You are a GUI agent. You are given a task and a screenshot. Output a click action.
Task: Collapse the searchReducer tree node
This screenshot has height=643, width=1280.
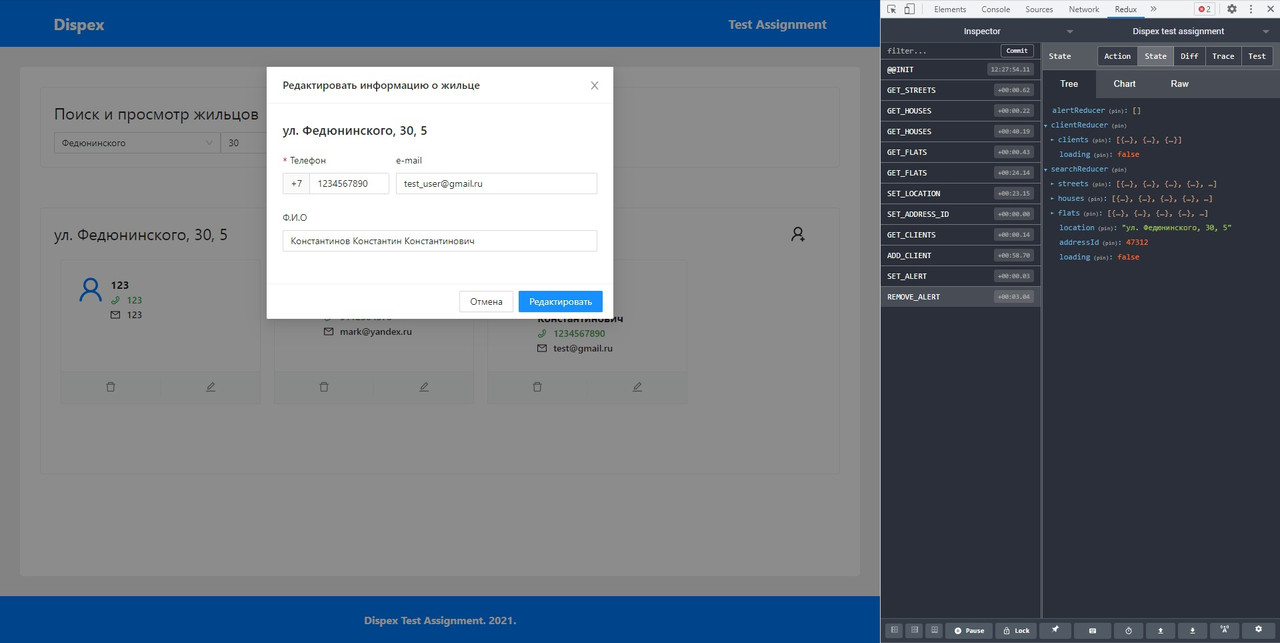[x=1045, y=170]
